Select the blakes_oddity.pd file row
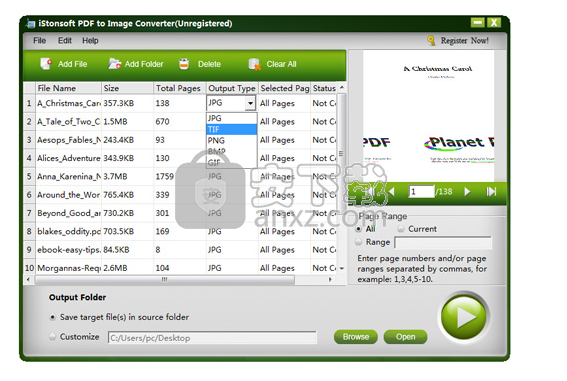This screenshot has width=567, height=381. [180, 231]
